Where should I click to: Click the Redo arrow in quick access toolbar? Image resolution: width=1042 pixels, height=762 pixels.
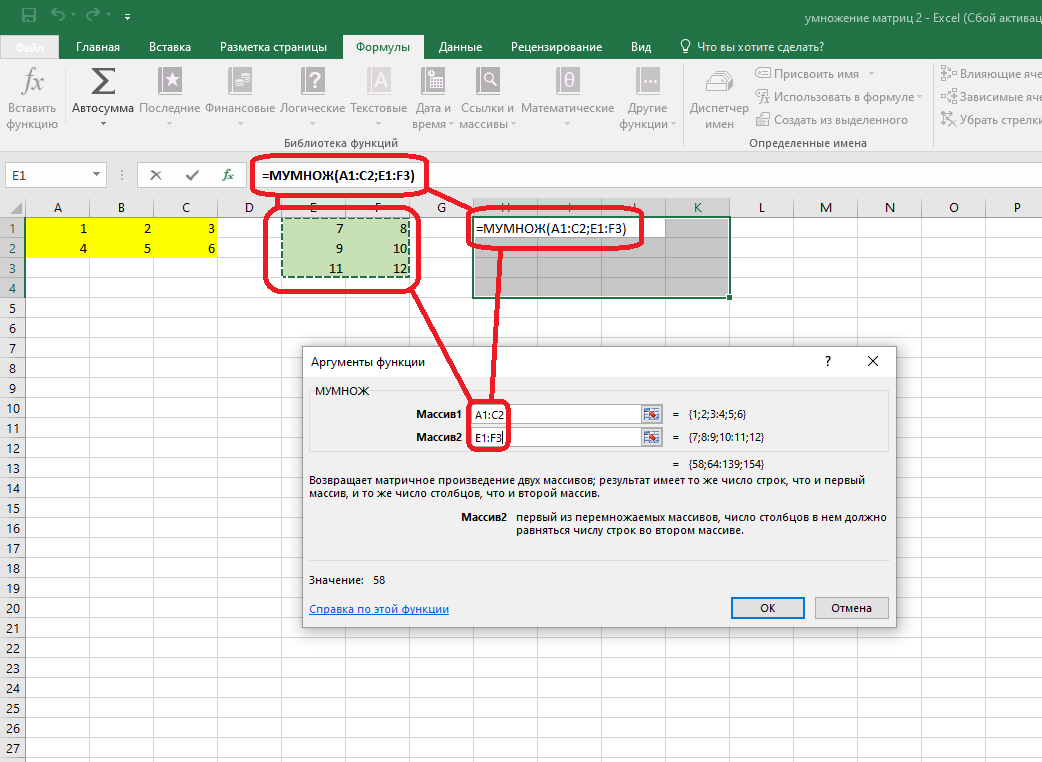pos(92,15)
